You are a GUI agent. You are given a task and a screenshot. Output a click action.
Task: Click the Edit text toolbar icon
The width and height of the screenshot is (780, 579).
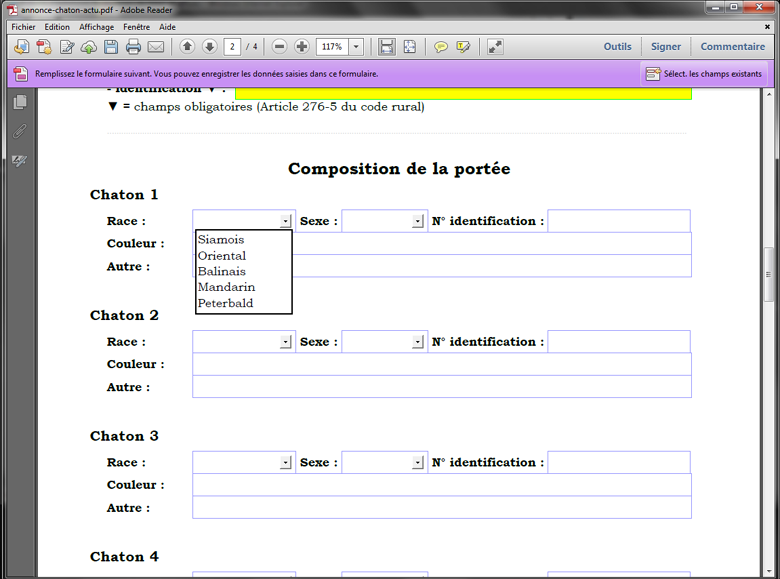click(x=67, y=47)
